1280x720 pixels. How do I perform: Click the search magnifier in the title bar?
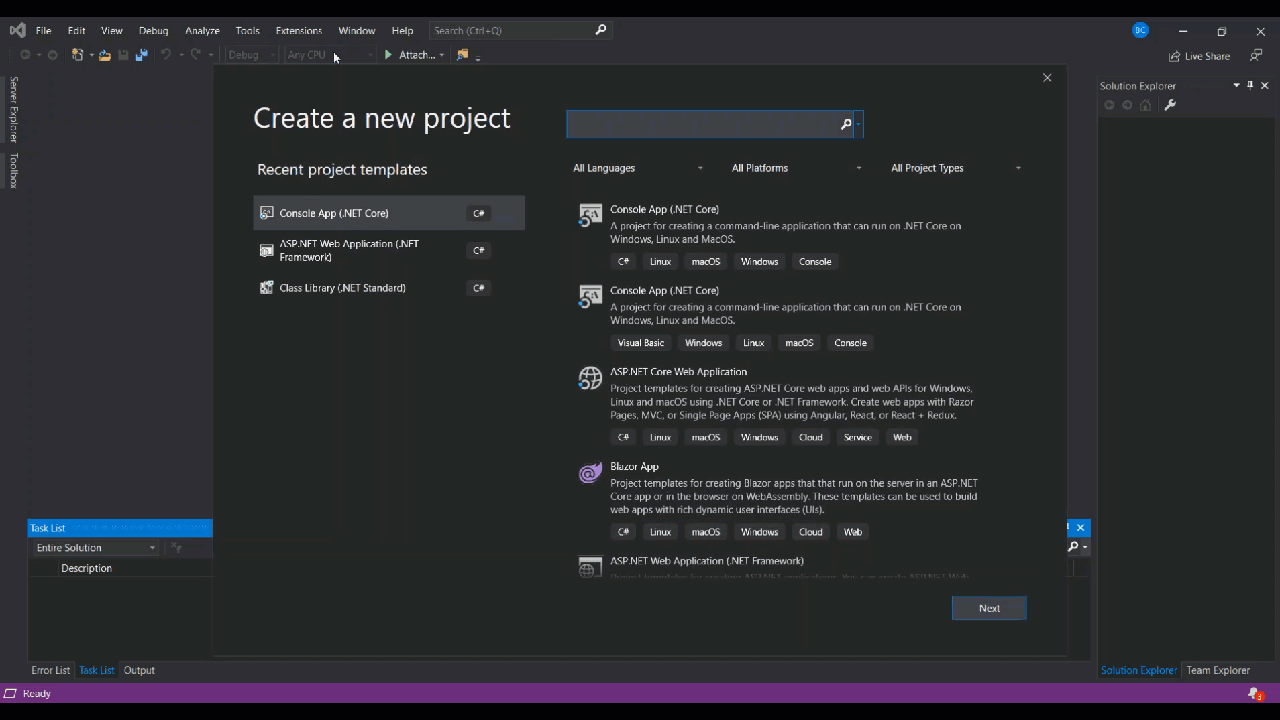pyautogui.click(x=601, y=30)
